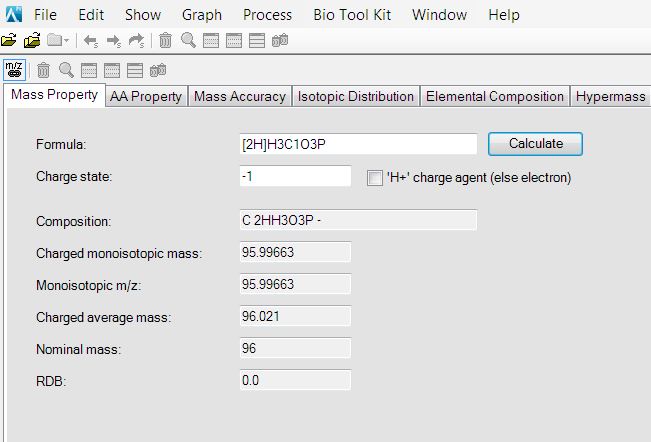This screenshot has height=442, width=651.
Task: Enable the 'H+' charge agent checkbox
Action: 374,178
